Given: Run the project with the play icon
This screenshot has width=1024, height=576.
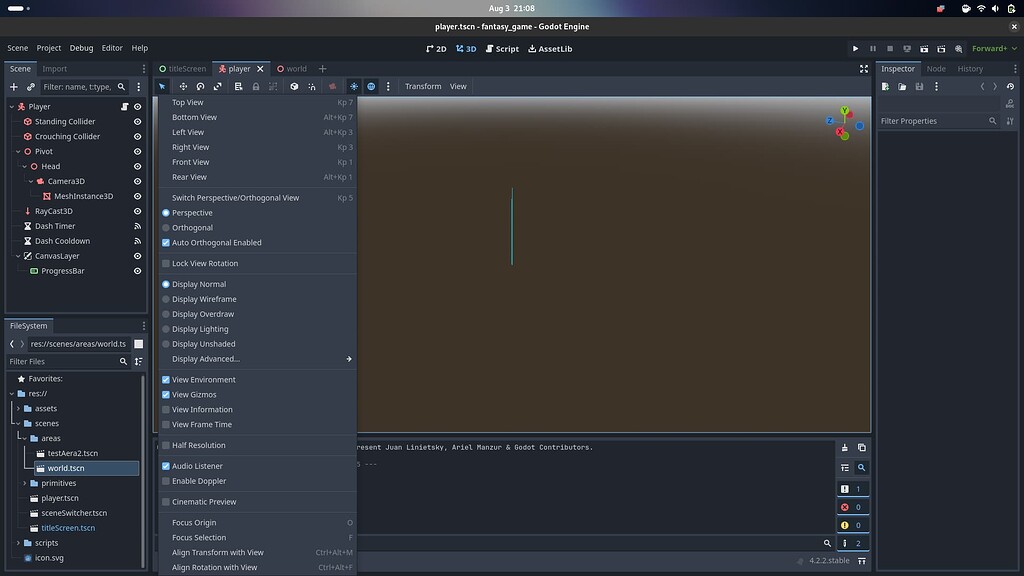Looking at the screenshot, I should click(x=855, y=48).
